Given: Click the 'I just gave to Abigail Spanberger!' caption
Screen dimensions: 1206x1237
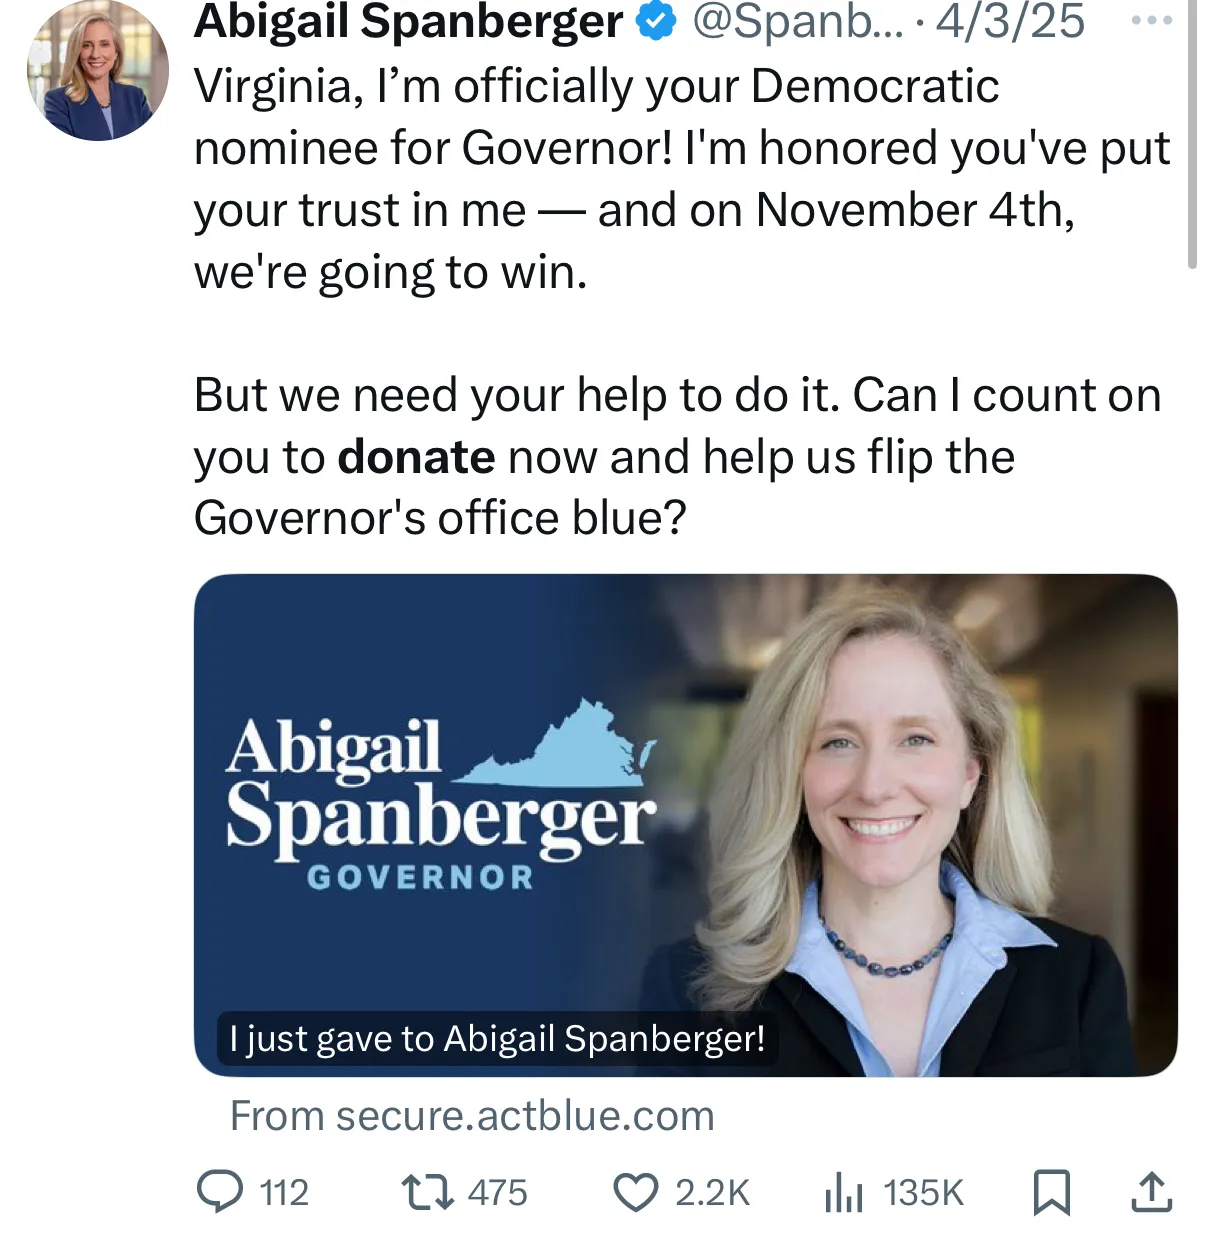Looking at the screenshot, I should [497, 1038].
